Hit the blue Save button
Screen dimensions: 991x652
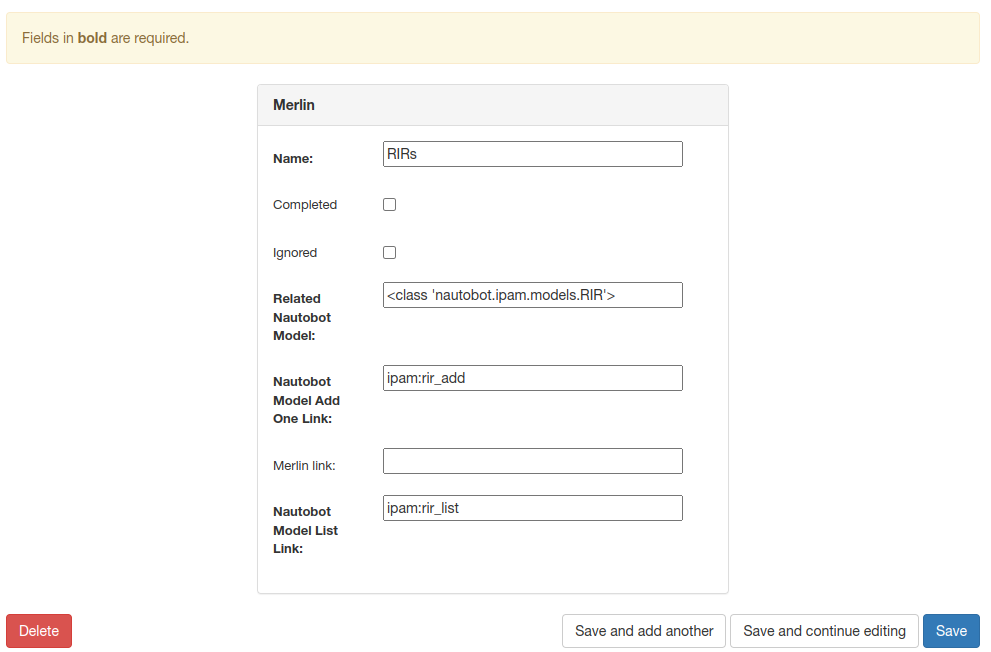pyautogui.click(x=951, y=631)
